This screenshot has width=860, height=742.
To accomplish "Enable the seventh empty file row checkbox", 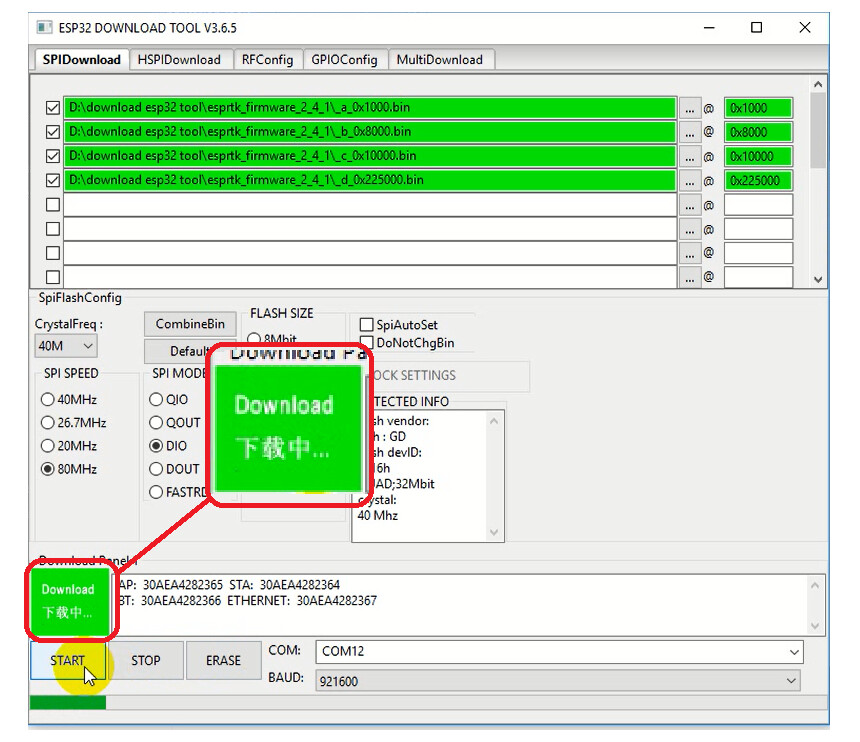I will (53, 253).
